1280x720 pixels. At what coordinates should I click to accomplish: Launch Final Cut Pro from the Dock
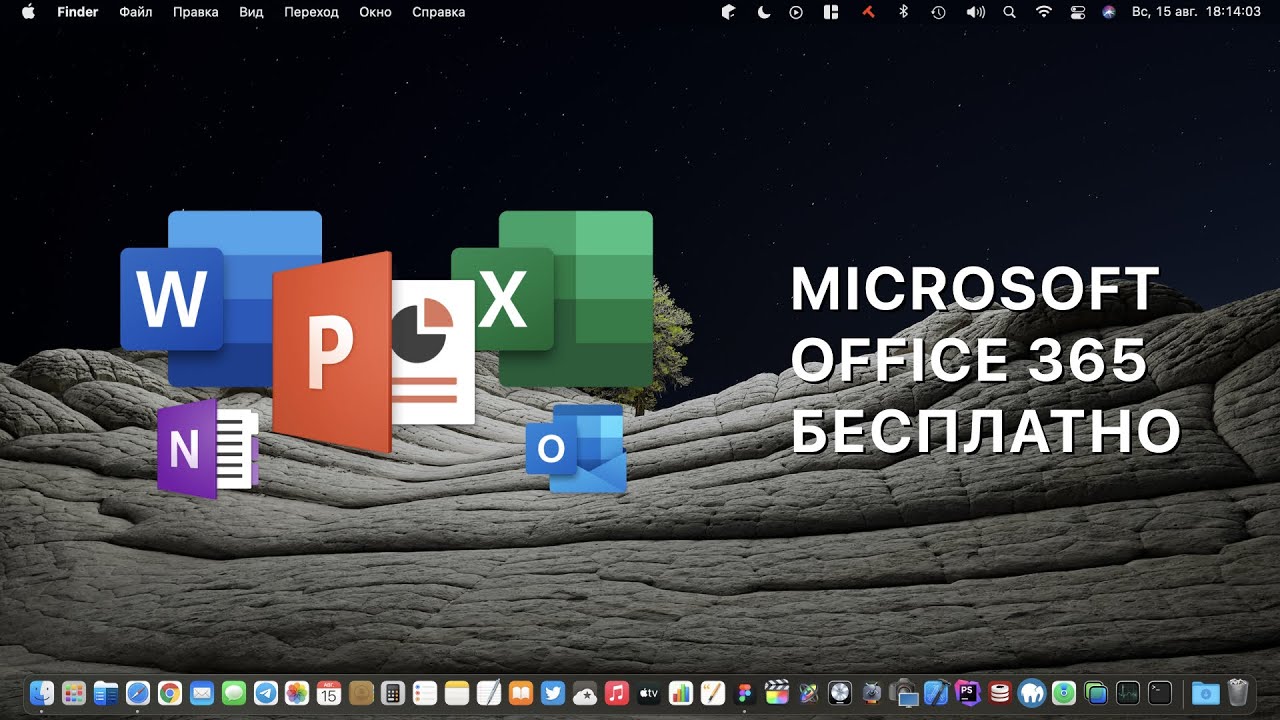(776, 692)
